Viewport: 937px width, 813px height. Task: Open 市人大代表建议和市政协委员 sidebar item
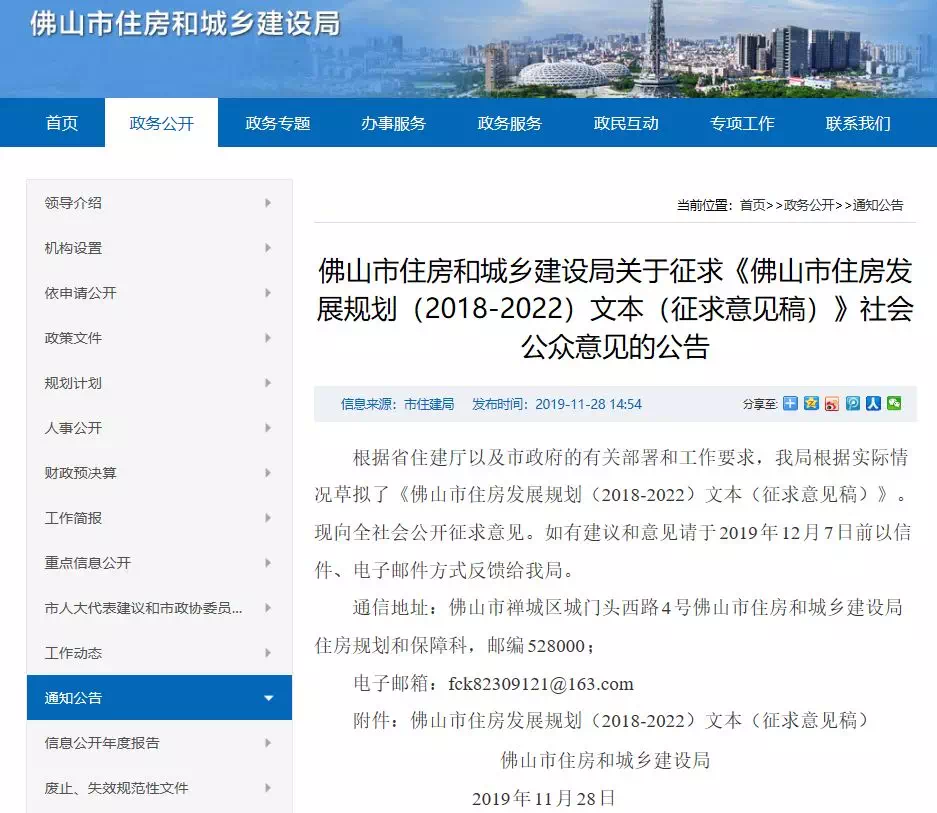tap(143, 608)
